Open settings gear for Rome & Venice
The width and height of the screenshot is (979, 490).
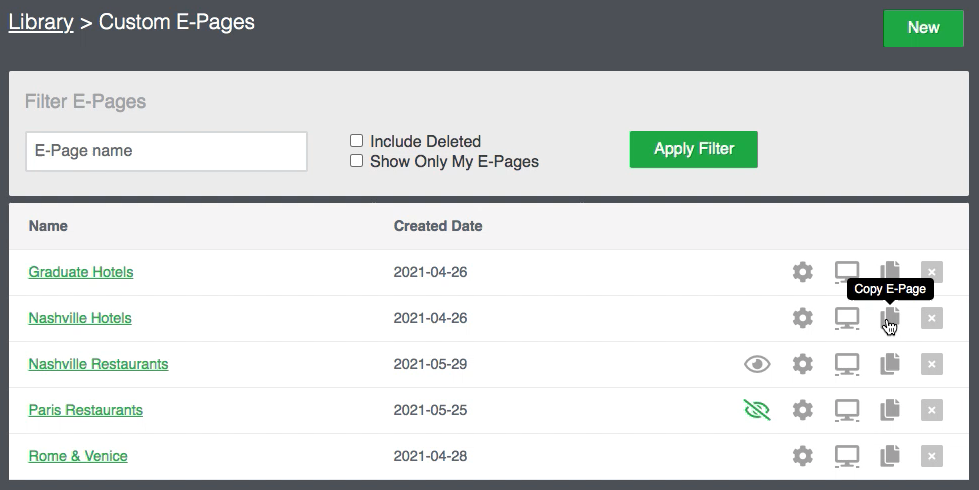pos(802,456)
